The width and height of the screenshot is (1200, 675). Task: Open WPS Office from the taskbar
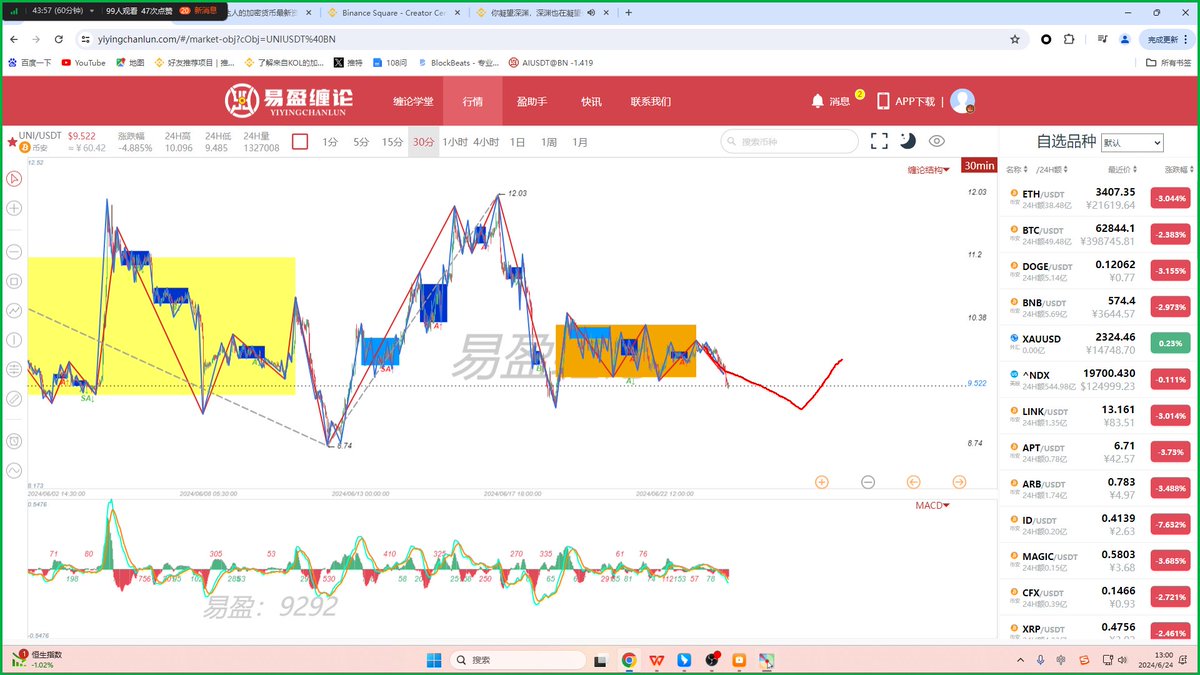(x=656, y=660)
